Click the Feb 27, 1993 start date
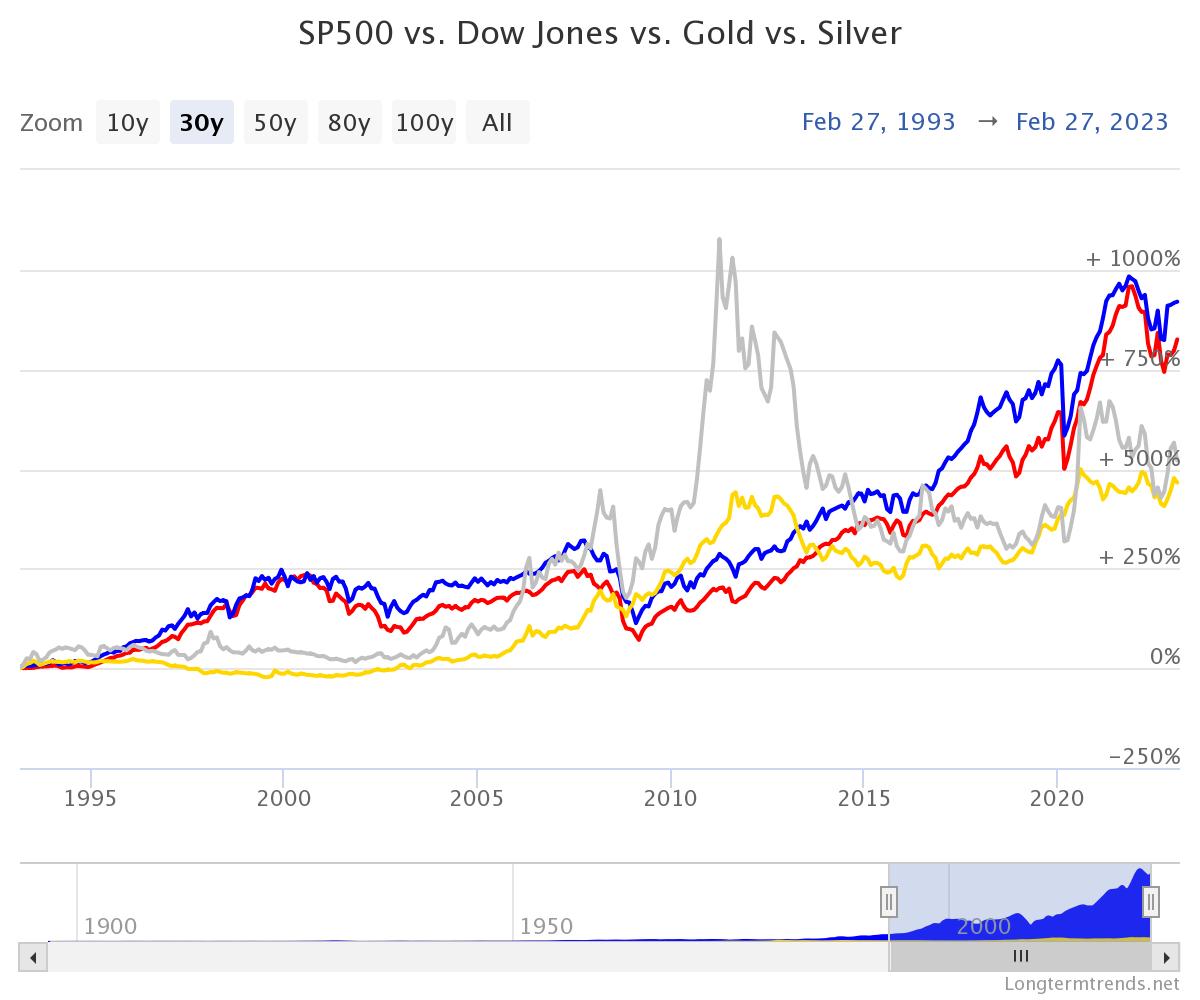The image size is (1200, 1000). (879, 122)
